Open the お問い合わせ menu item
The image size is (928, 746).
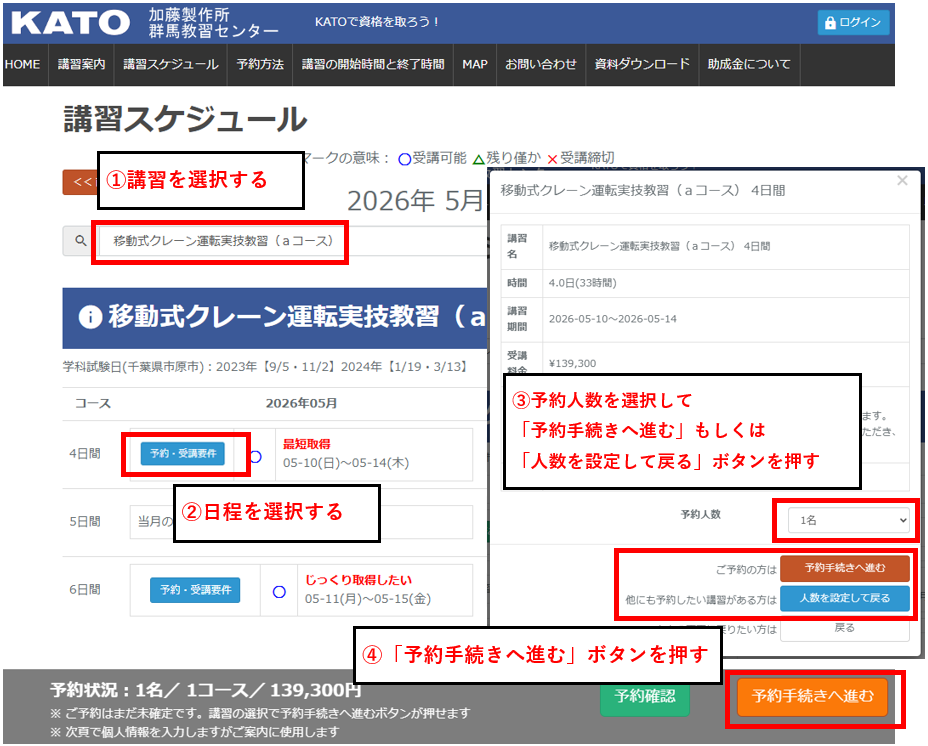[540, 64]
